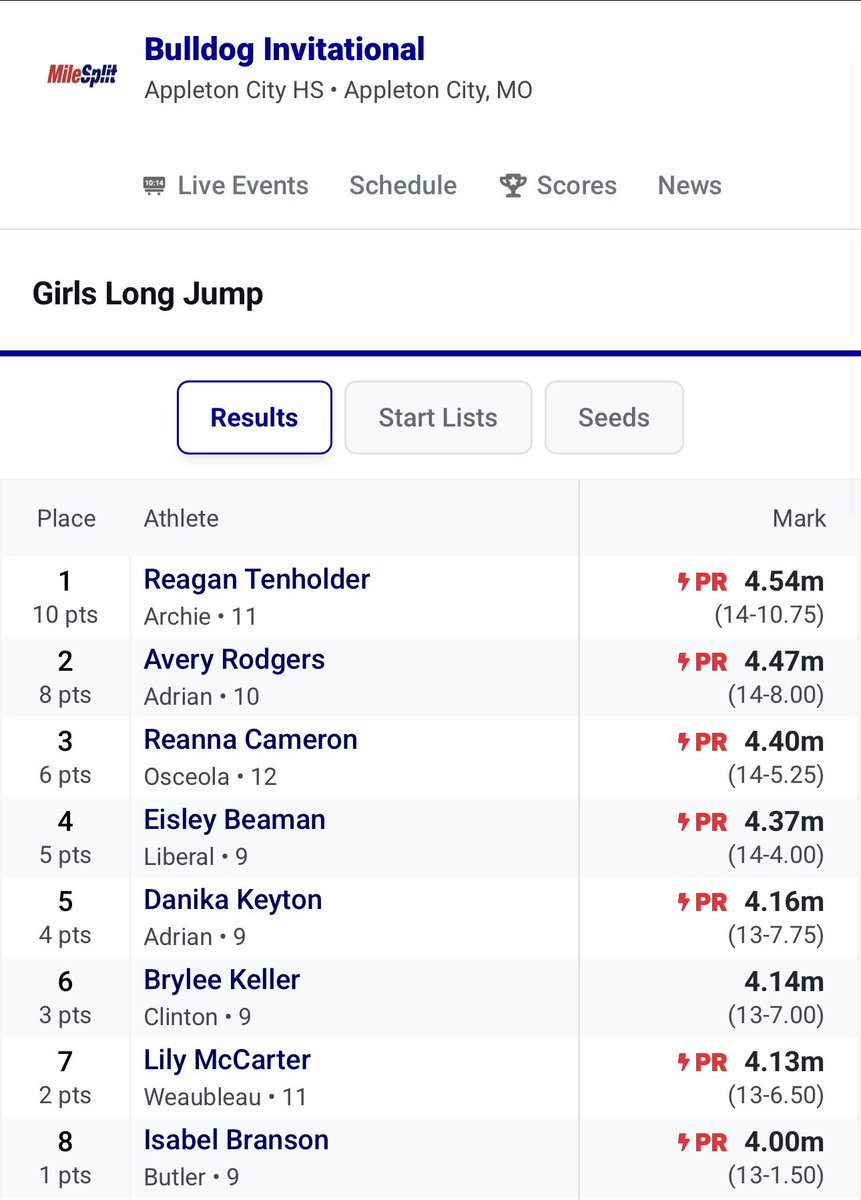Click the MileSplit logo
861x1200 pixels.
[83, 73]
